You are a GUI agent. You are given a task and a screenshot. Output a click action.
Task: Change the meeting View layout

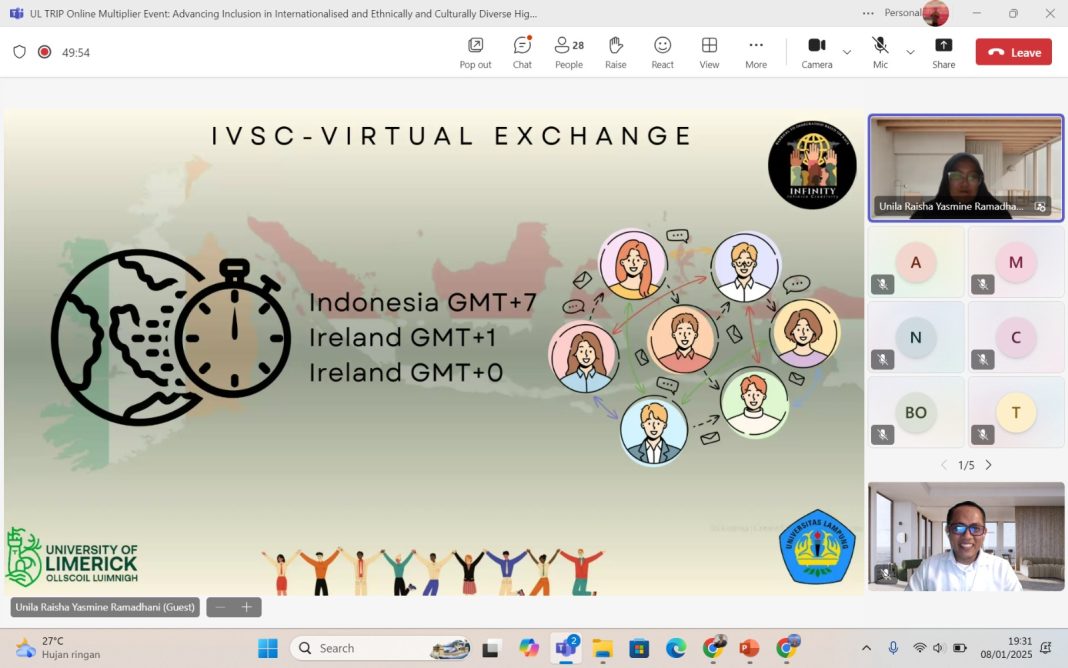(x=709, y=52)
